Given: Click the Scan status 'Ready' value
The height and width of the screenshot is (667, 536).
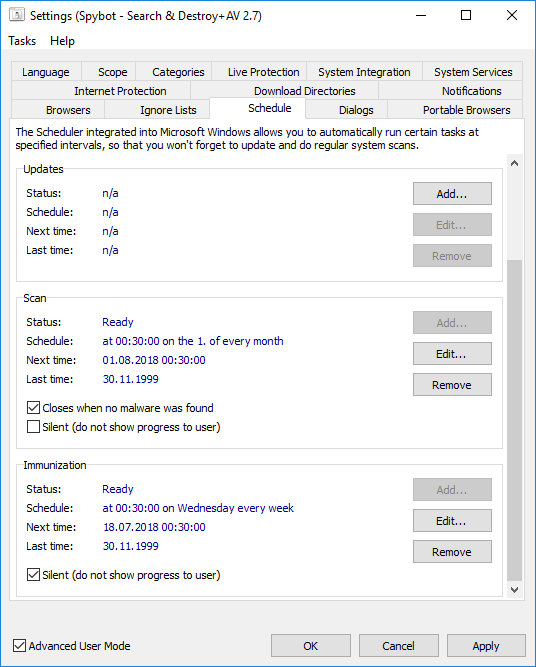Looking at the screenshot, I should click(118, 322).
